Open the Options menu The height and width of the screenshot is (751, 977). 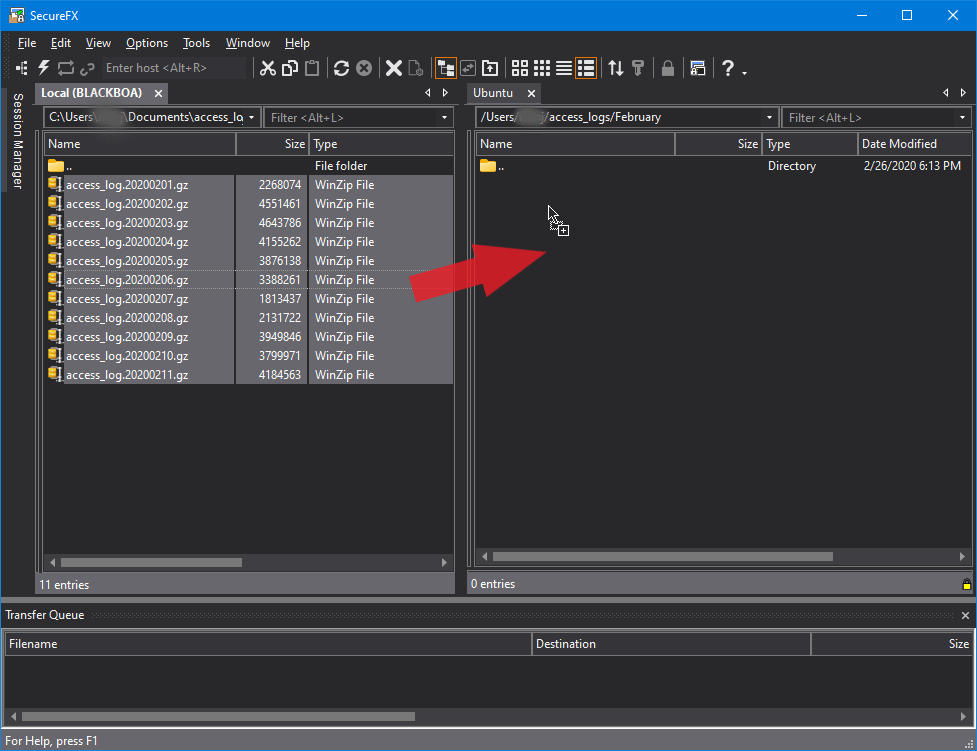(147, 43)
